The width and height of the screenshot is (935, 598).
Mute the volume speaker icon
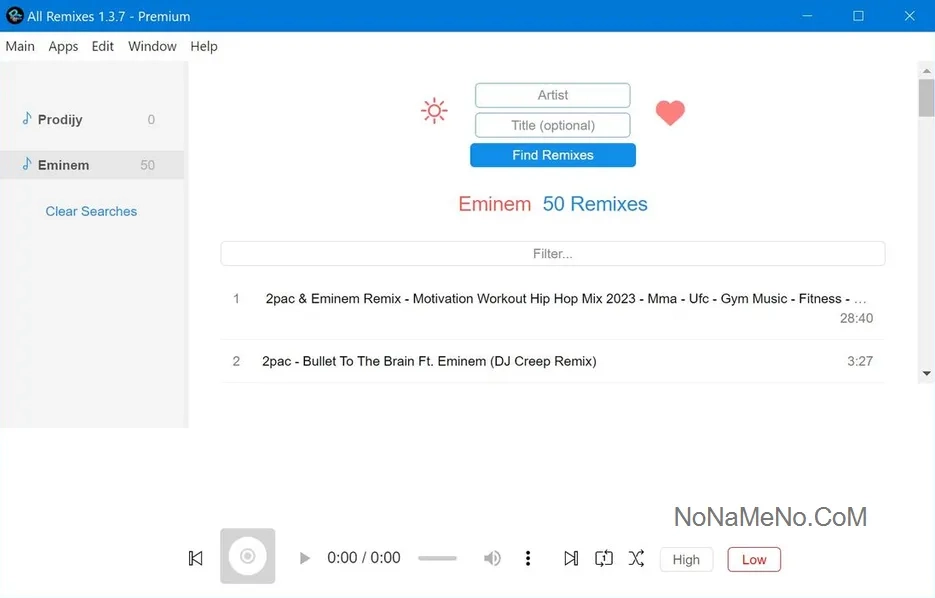tap(492, 558)
